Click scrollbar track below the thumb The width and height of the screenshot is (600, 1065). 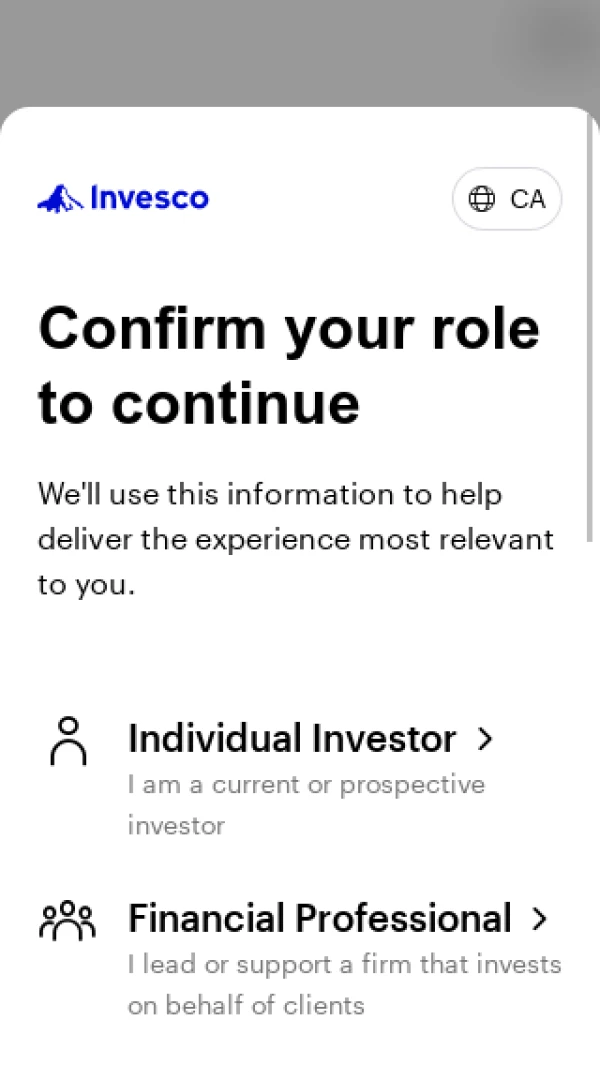point(591,800)
